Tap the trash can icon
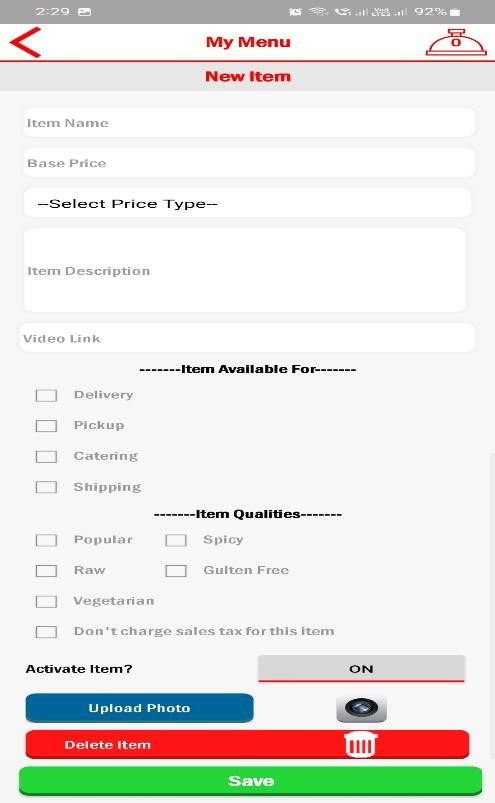 361,744
